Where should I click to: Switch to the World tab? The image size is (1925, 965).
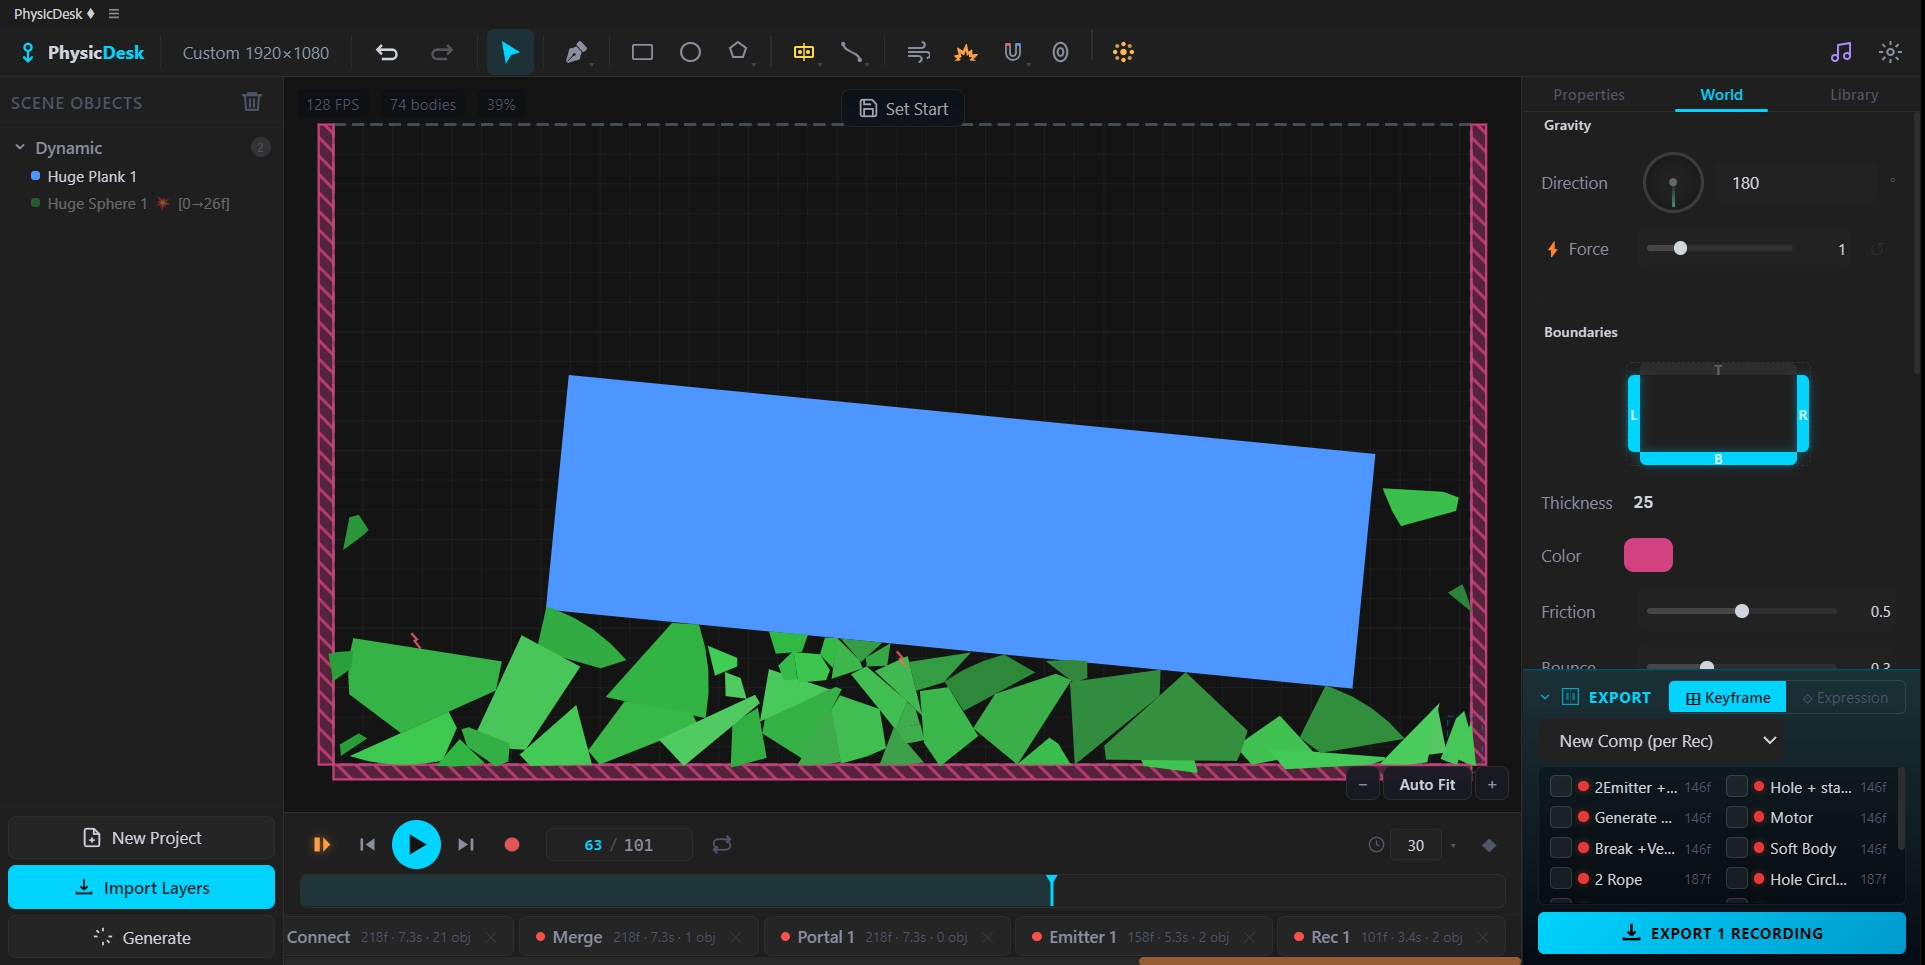[1721, 95]
